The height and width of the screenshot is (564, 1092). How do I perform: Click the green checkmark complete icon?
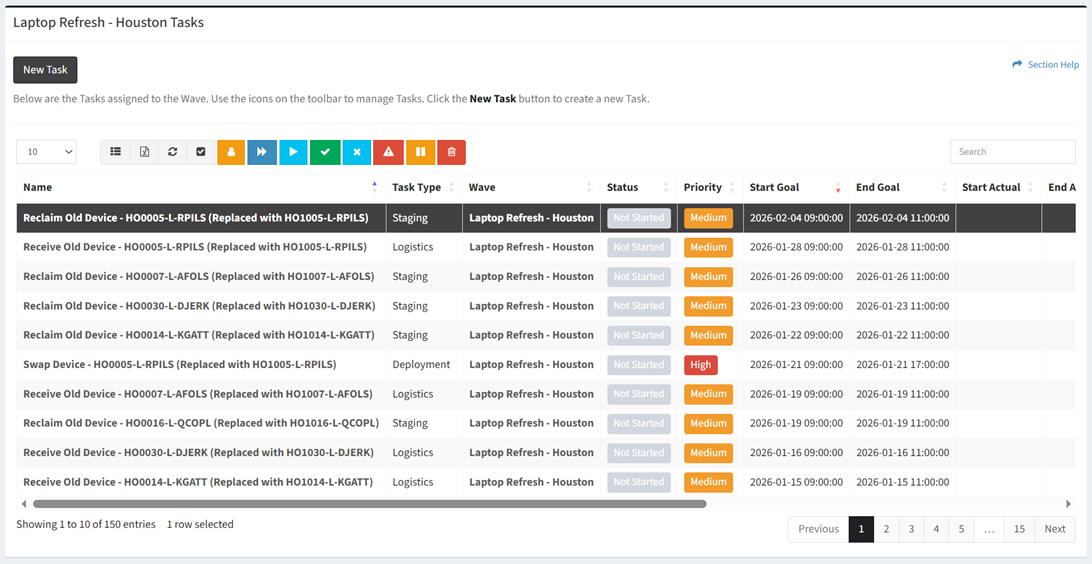click(x=325, y=152)
